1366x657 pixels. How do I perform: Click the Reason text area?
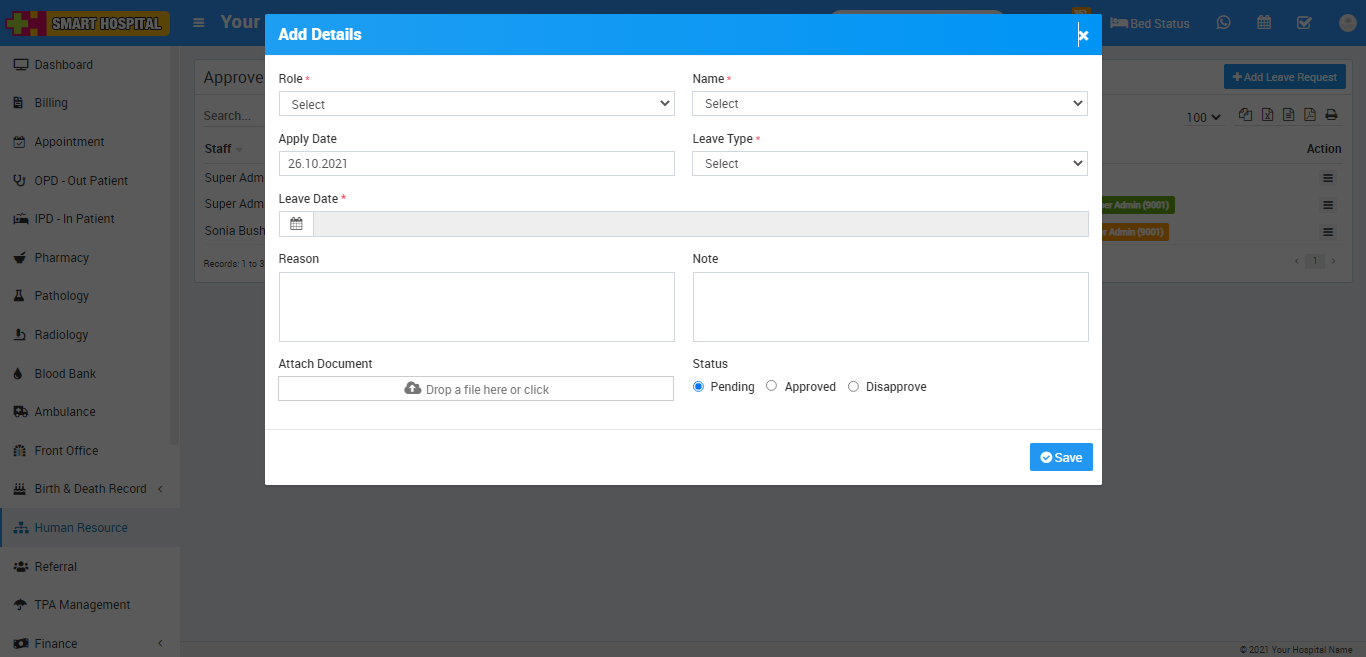(x=476, y=307)
